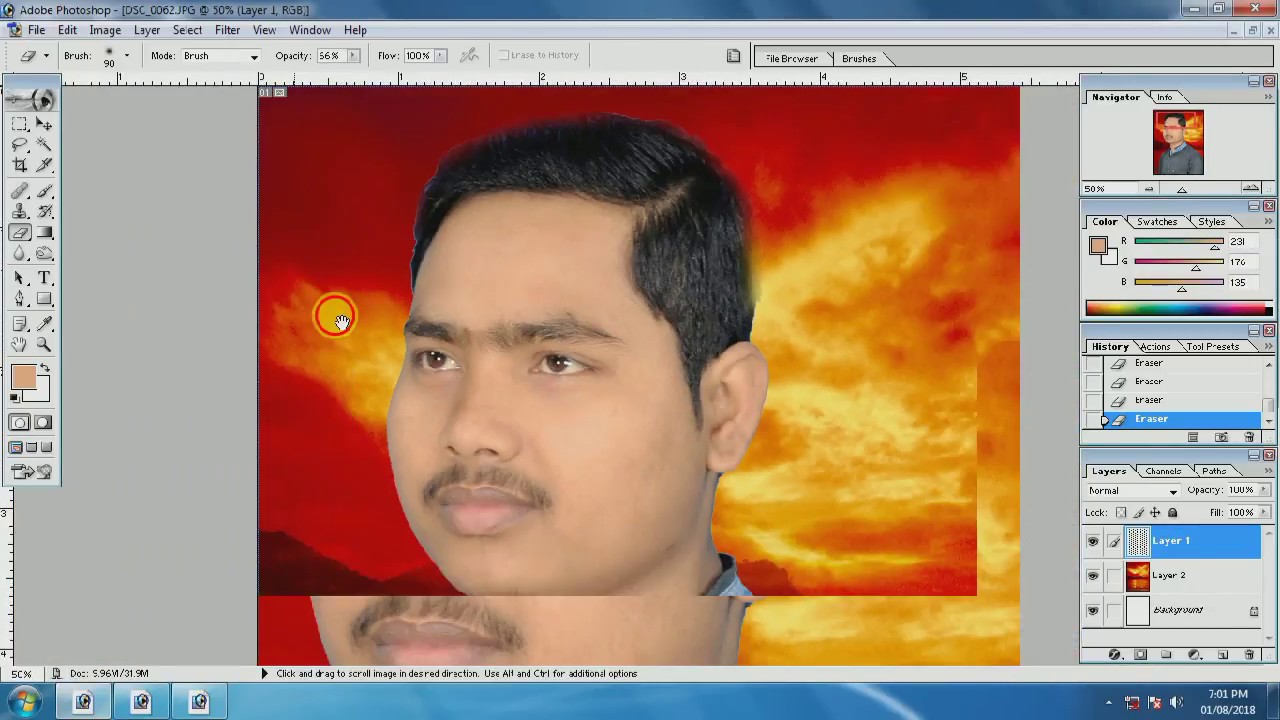The image size is (1280, 720).
Task: Tick the Erase to History checkbox
Action: point(504,56)
